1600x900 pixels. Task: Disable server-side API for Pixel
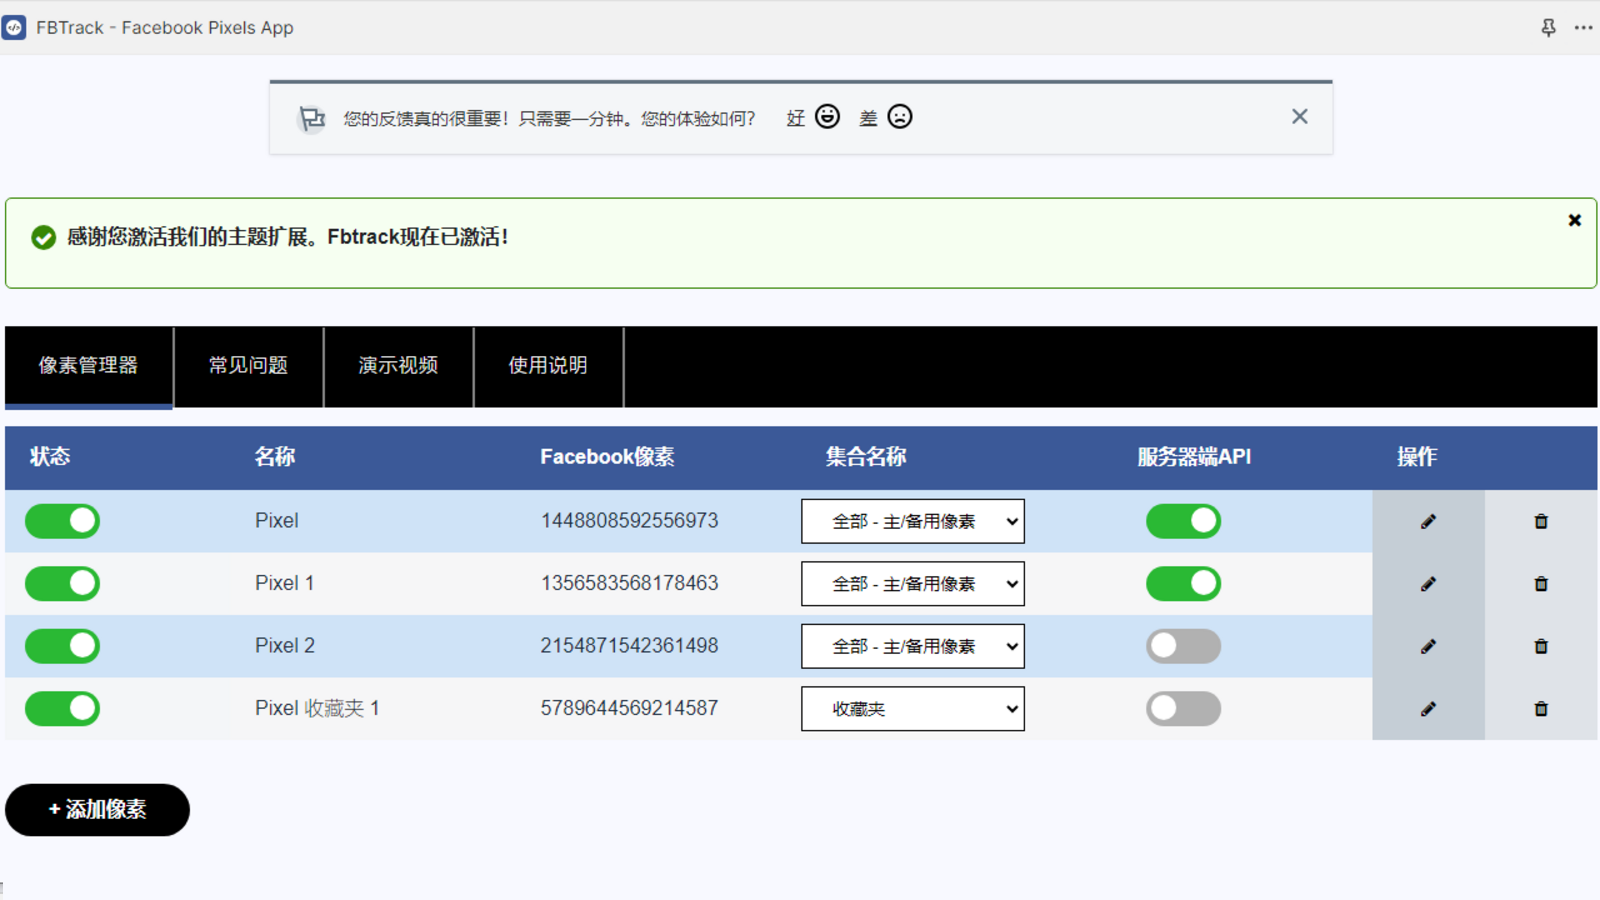[1183, 521]
